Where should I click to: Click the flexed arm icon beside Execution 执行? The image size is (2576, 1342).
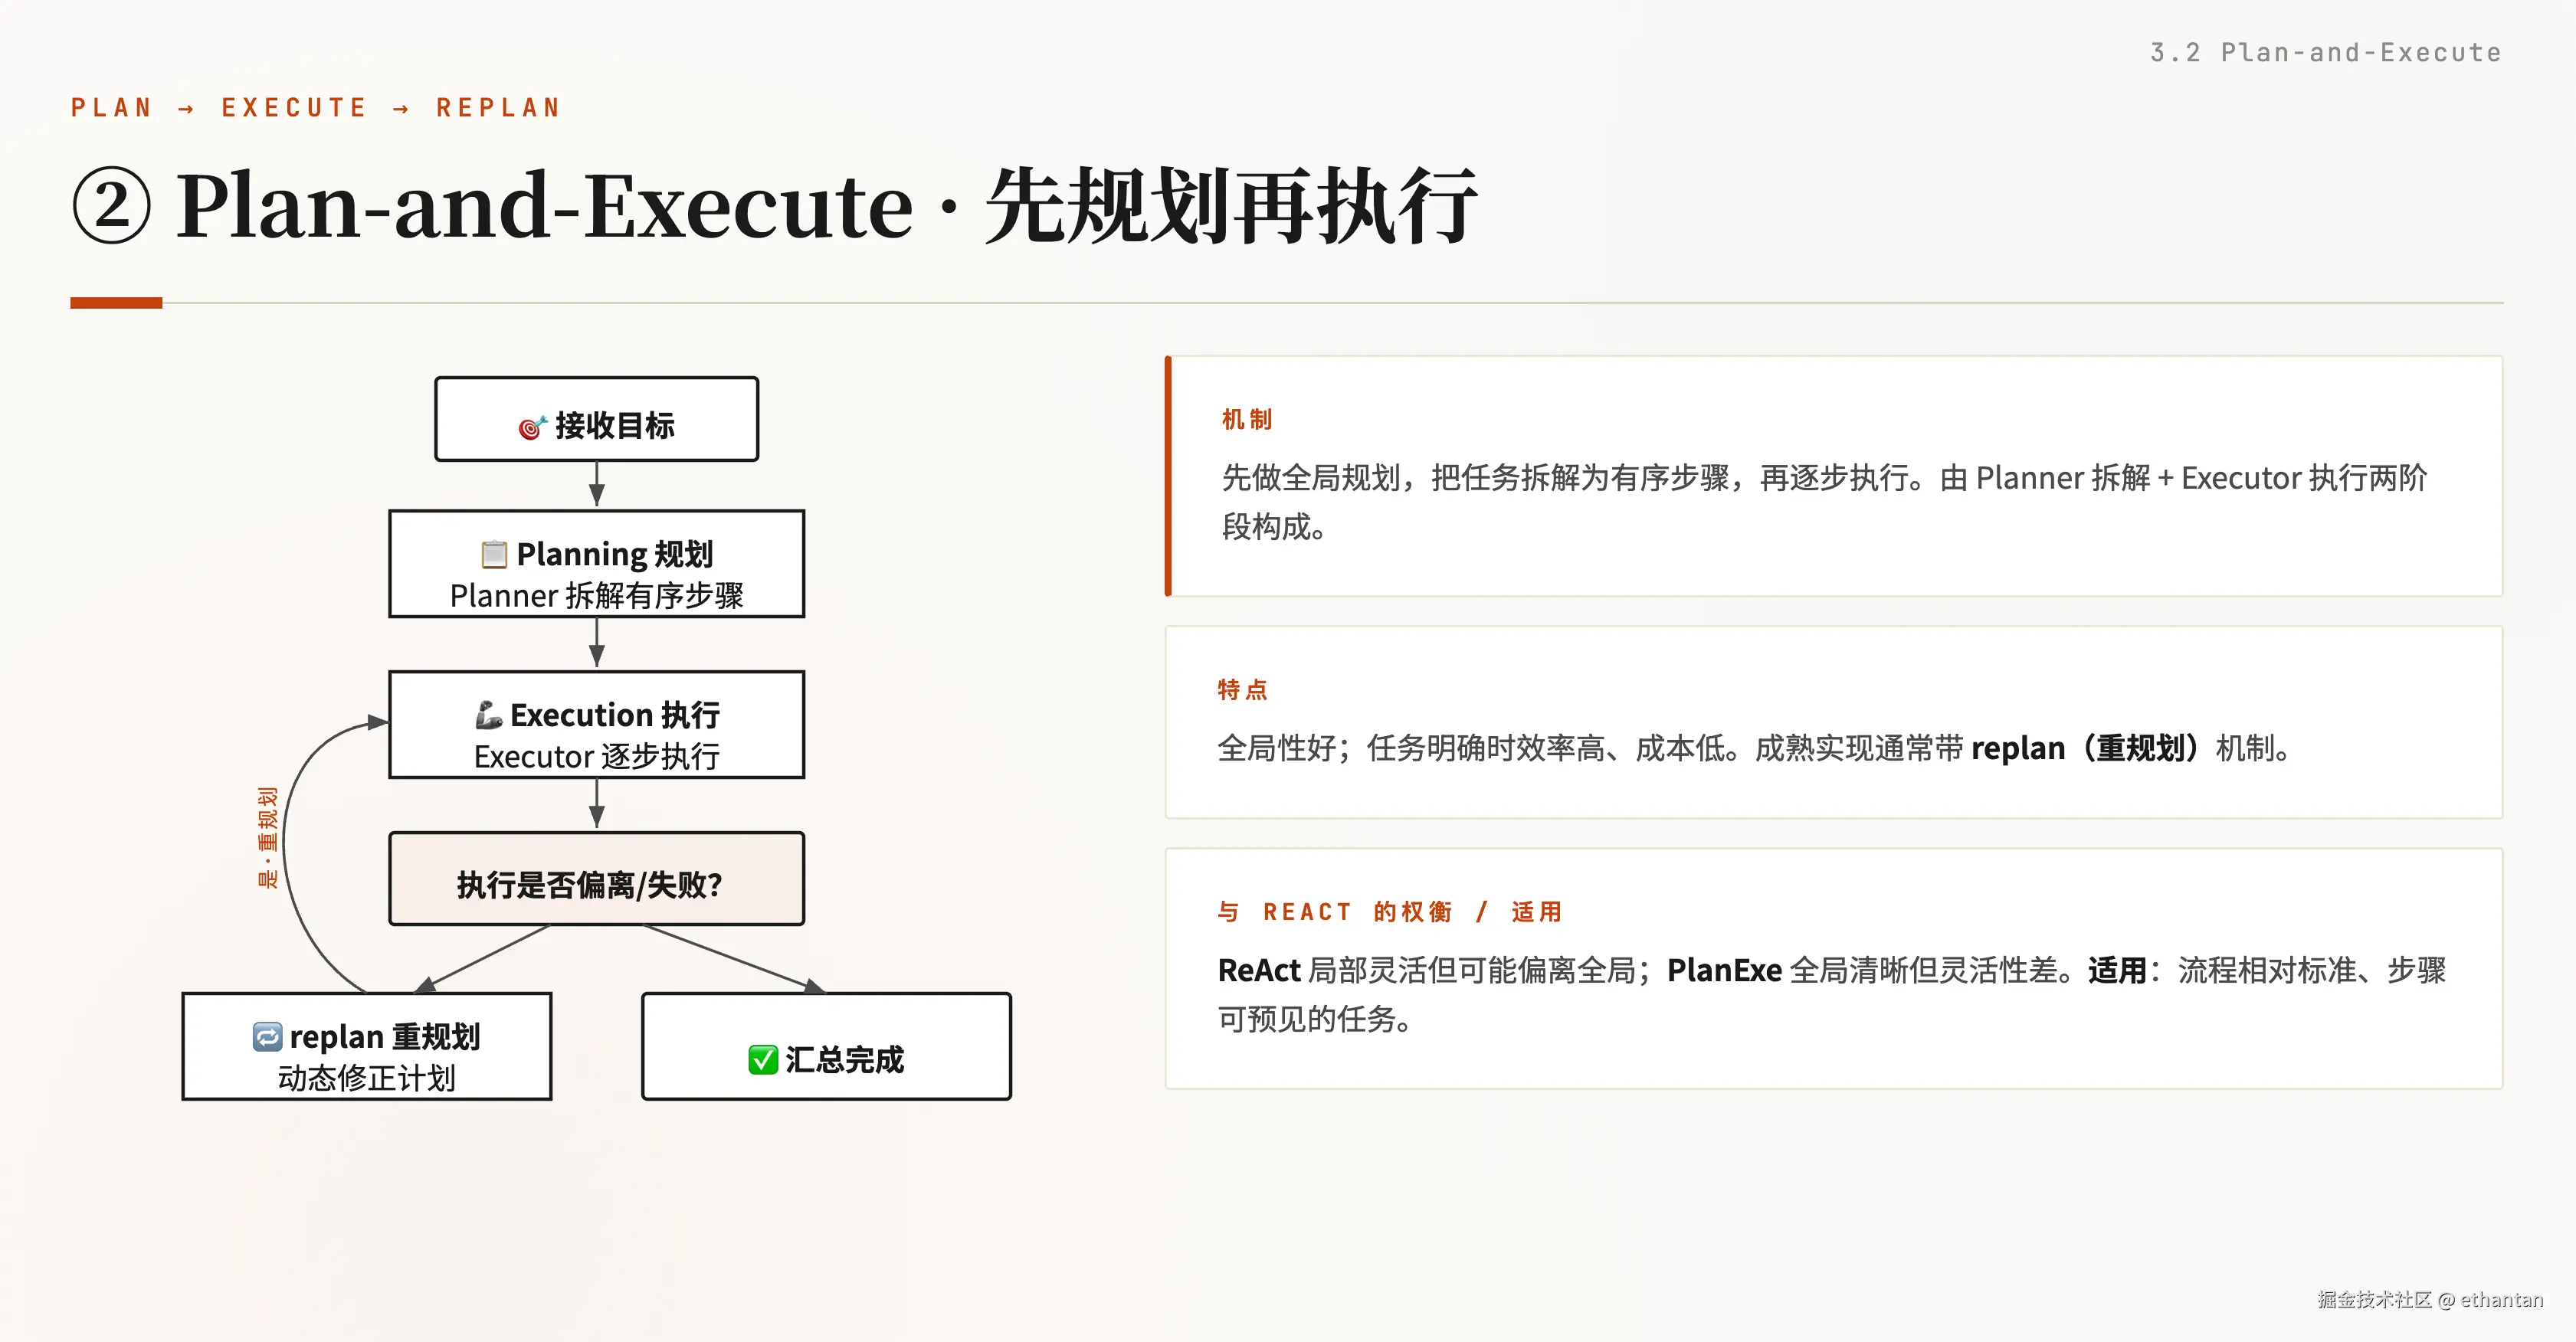click(488, 715)
